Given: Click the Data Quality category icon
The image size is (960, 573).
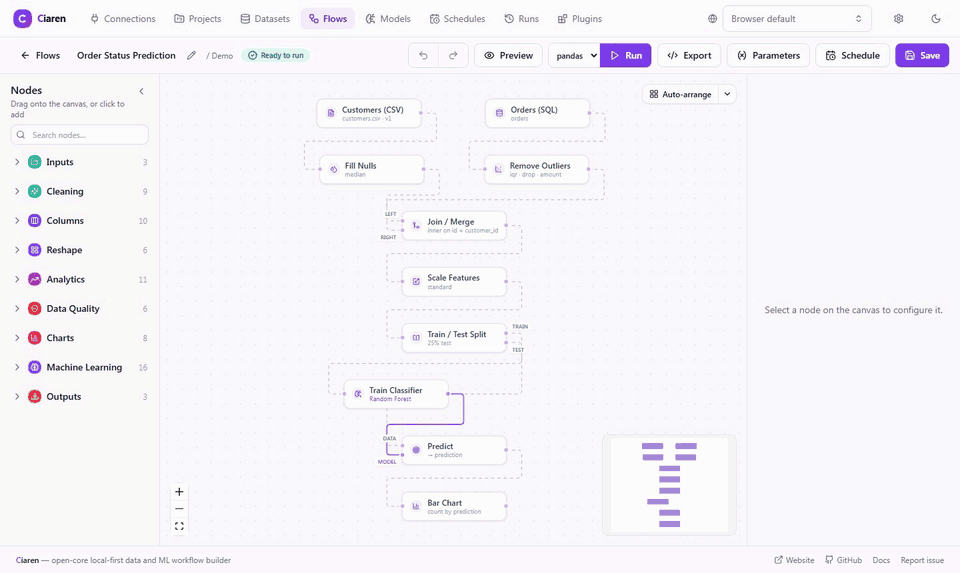Looking at the screenshot, I should [35, 309].
